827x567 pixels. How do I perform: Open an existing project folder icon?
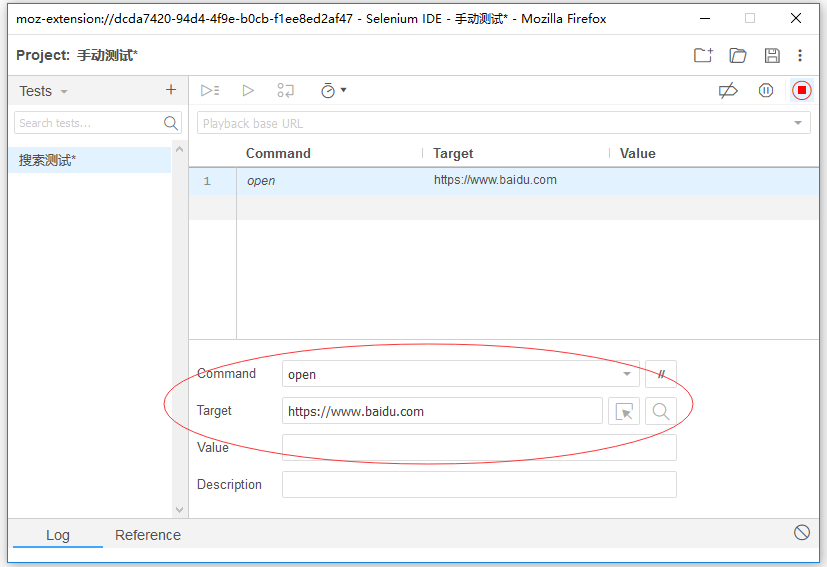[737, 55]
